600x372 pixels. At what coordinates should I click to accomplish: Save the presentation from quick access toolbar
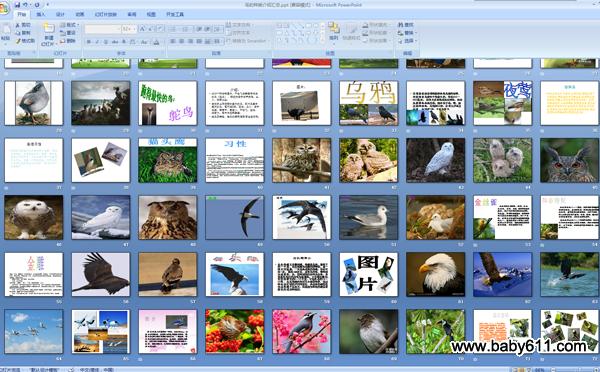coord(17,5)
